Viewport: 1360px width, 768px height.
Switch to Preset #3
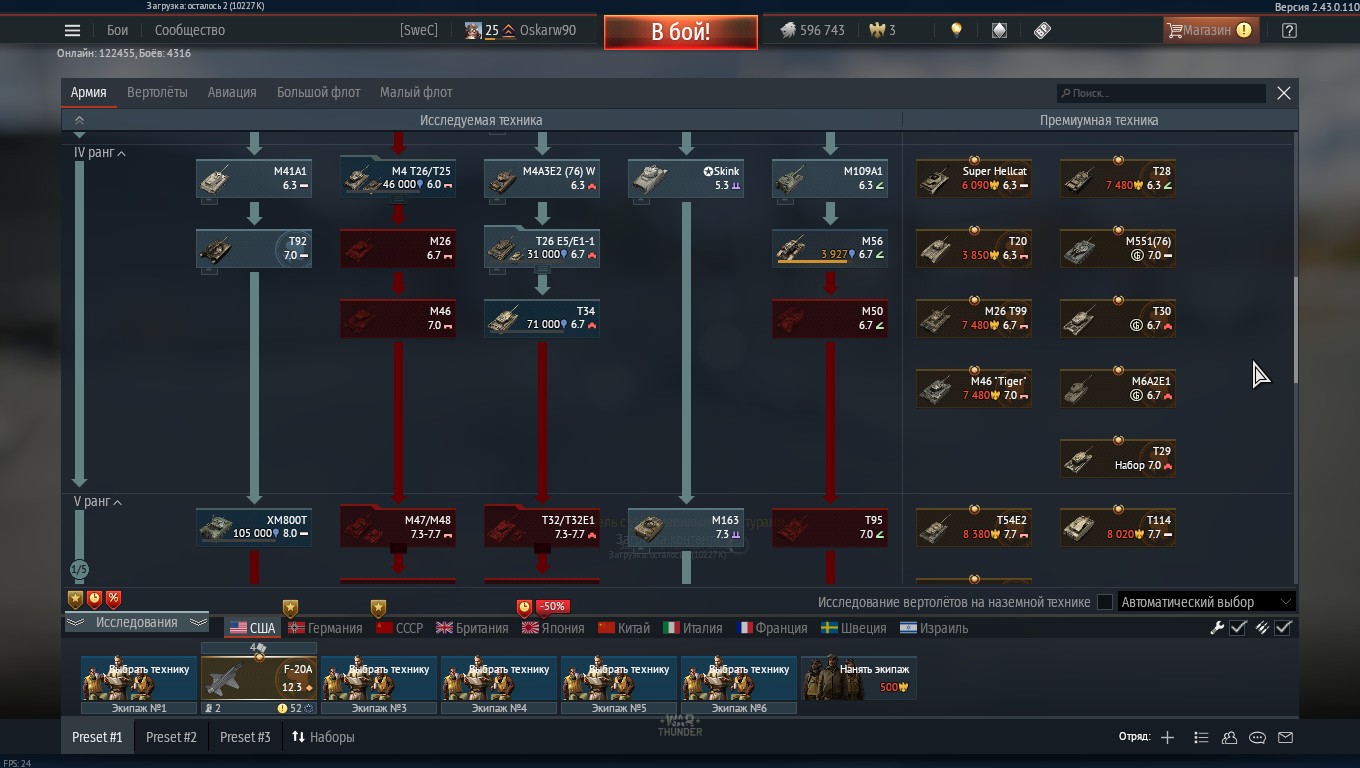click(x=245, y=737)
